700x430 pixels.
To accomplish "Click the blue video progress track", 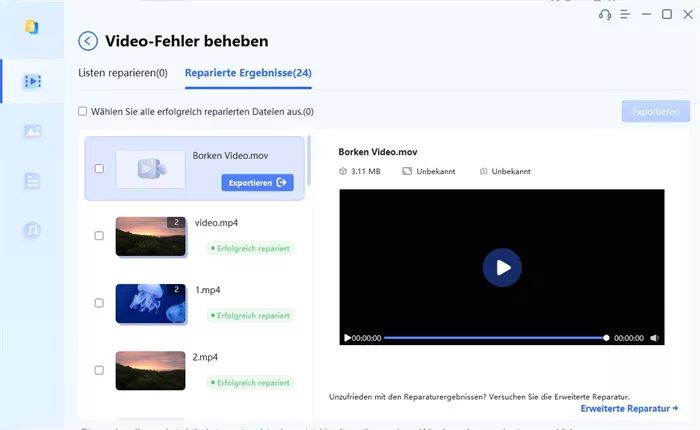I will (x=494, y=338).
